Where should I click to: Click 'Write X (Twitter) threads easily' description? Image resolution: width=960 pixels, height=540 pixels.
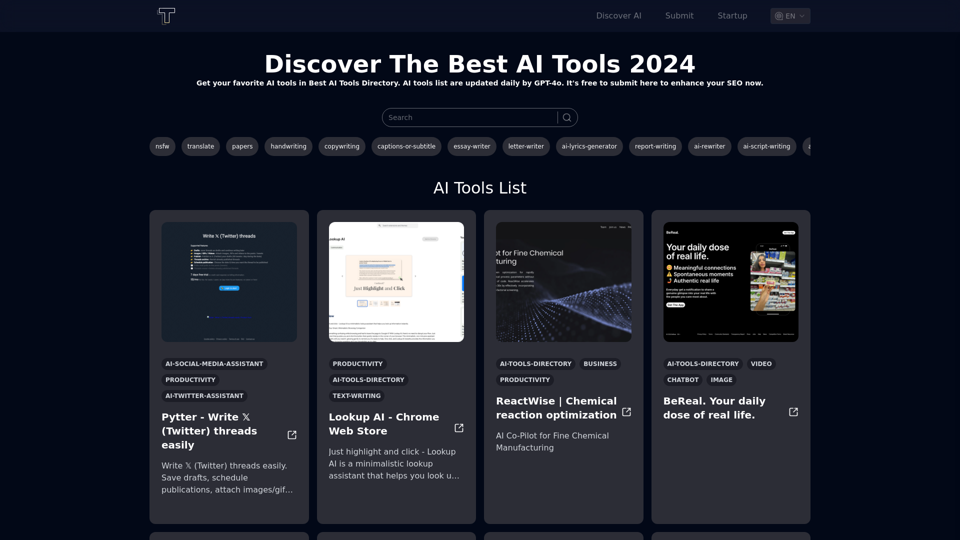[227, 478]
